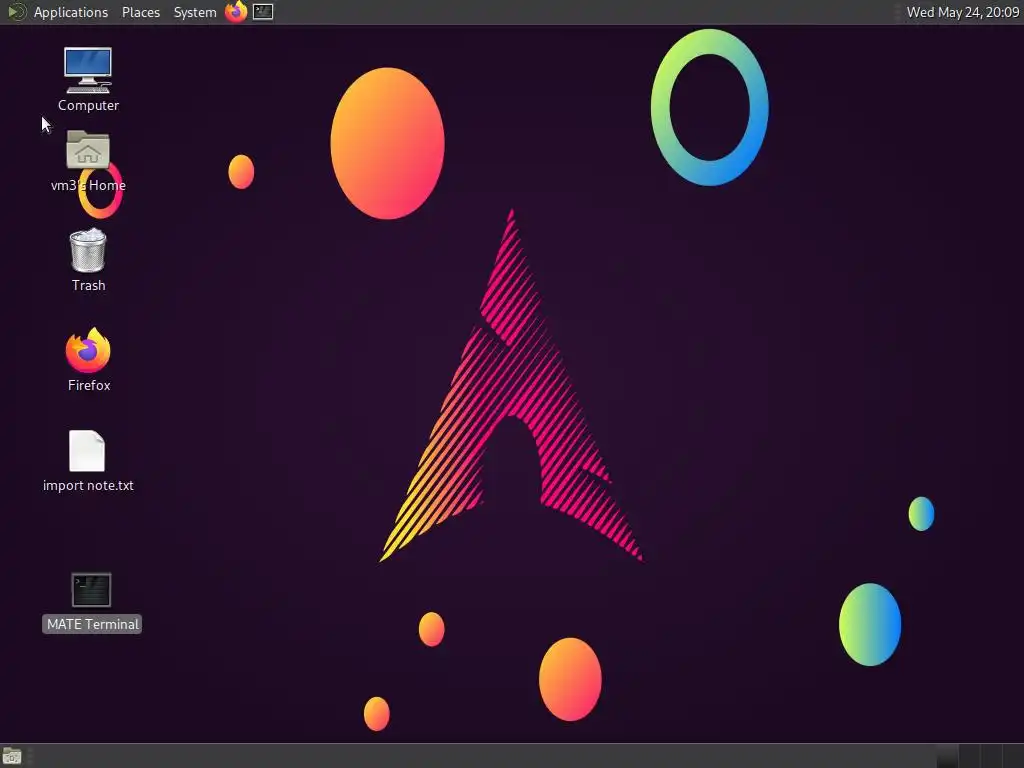Launch the terminal from the top panel

(263, 12)
